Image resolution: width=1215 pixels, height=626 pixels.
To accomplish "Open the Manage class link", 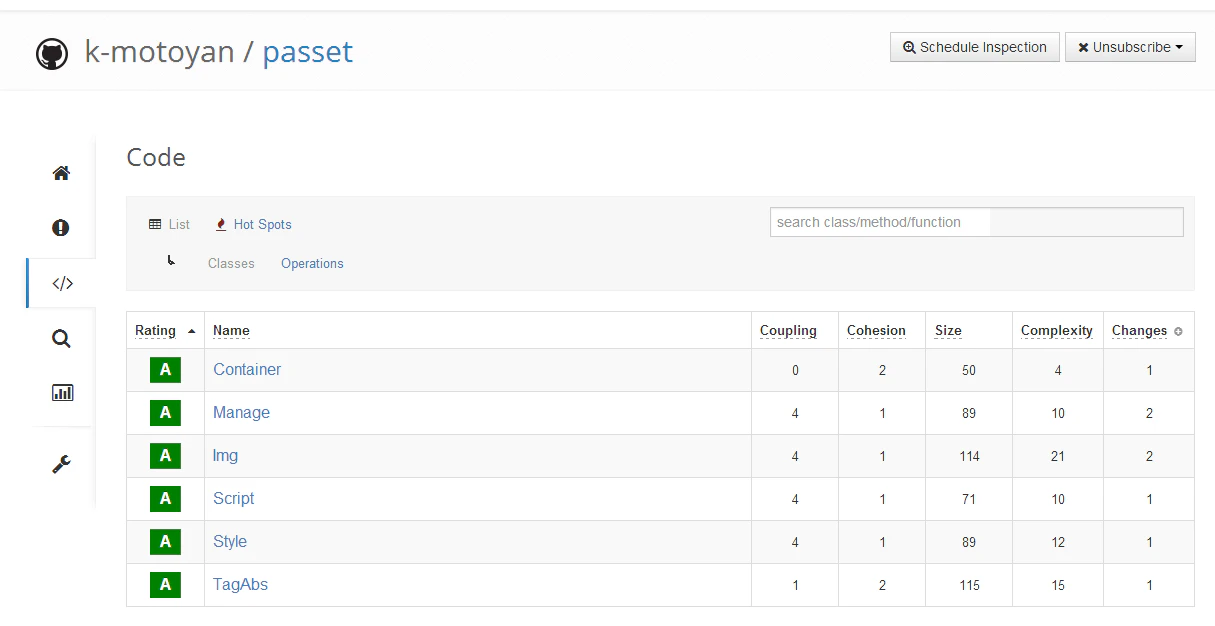I will [x=241, y=412].
